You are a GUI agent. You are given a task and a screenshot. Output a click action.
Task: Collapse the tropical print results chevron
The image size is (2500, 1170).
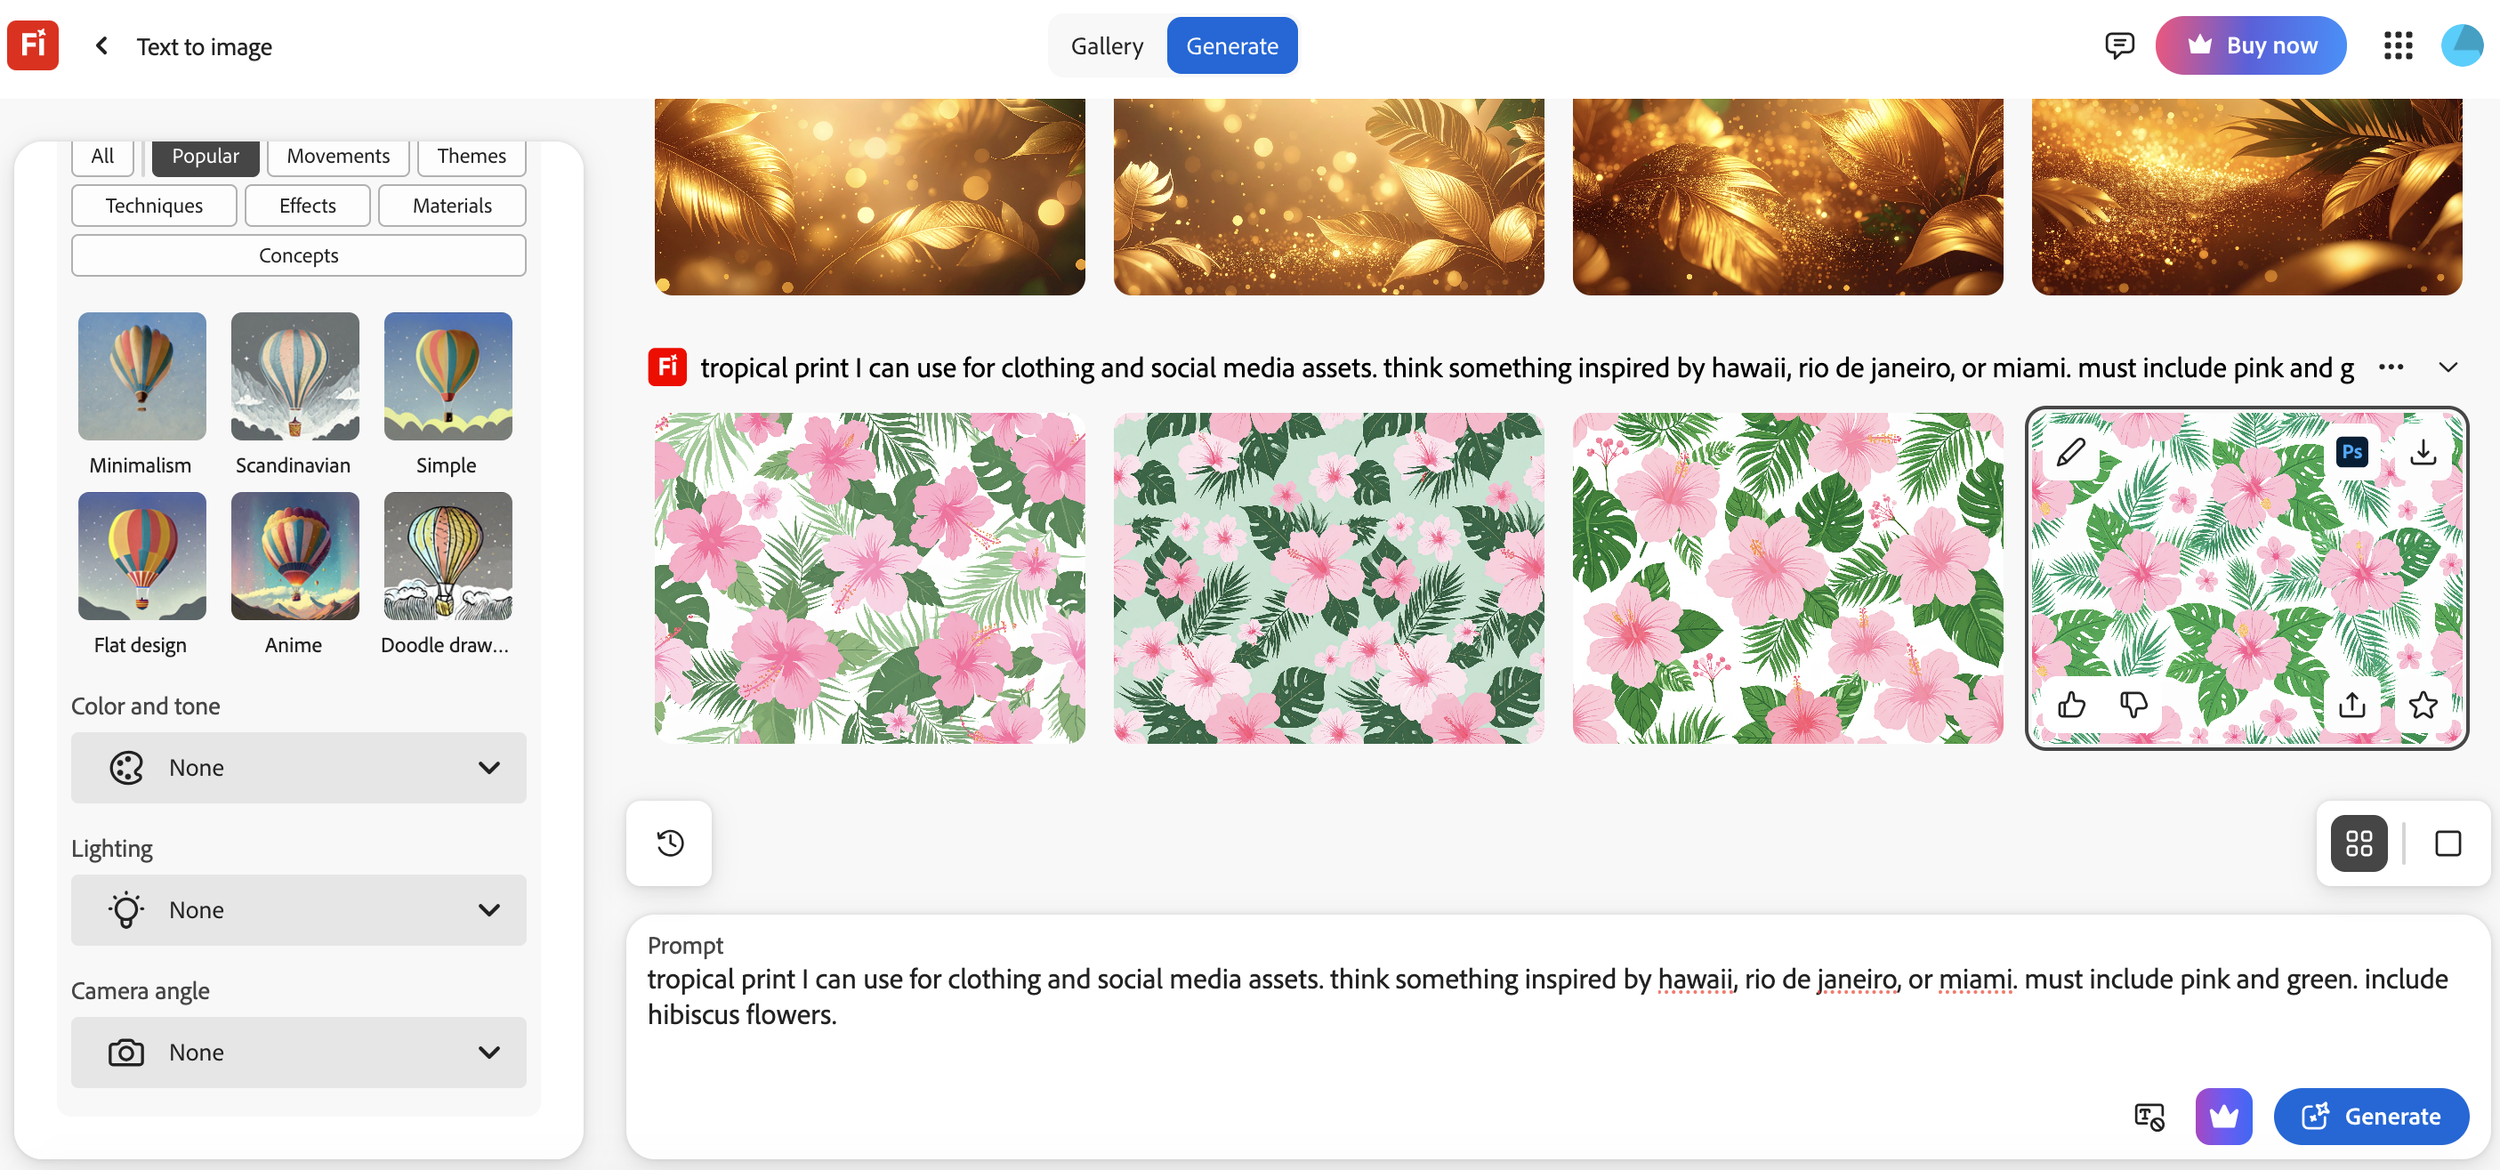click(2448, 367)
